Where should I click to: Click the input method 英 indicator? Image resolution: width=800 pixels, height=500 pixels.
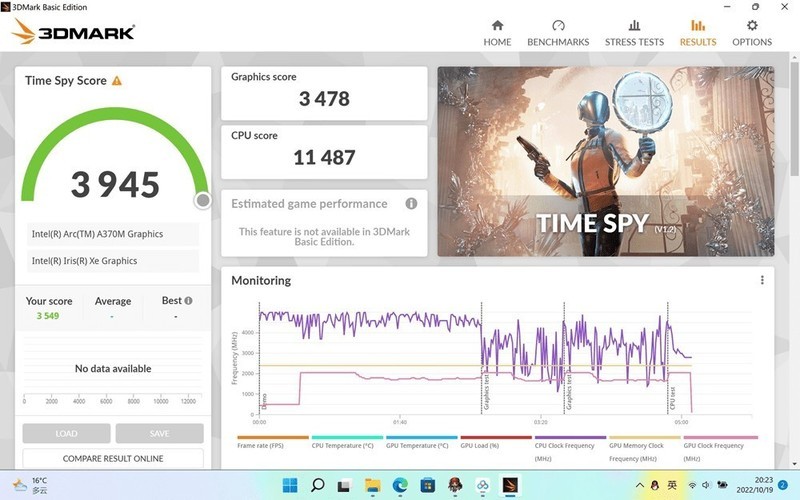coord(672,485)
